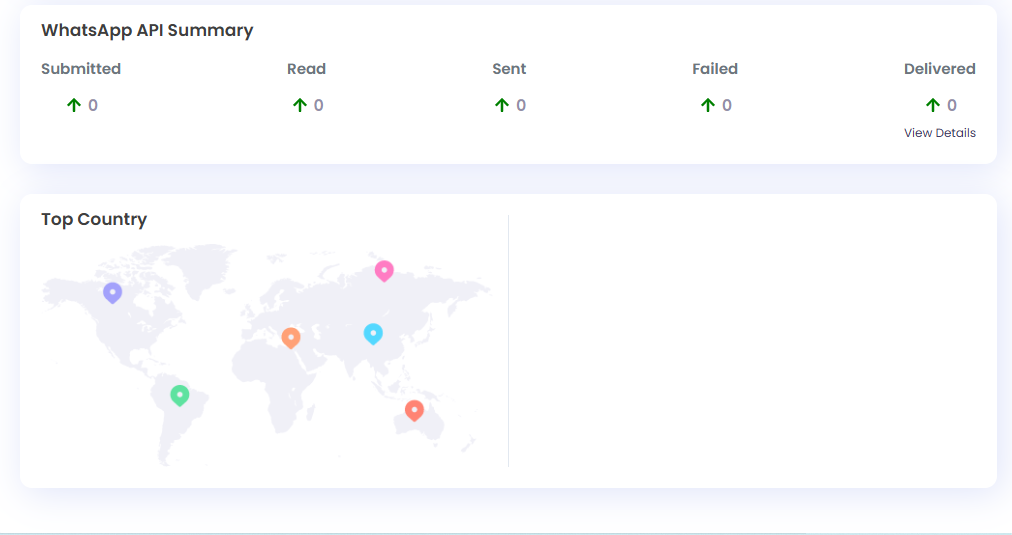This screenshot has width=1012, height=535.
Task: Click the WhatsApp API Summary heading
Action: tap(147, 30)
